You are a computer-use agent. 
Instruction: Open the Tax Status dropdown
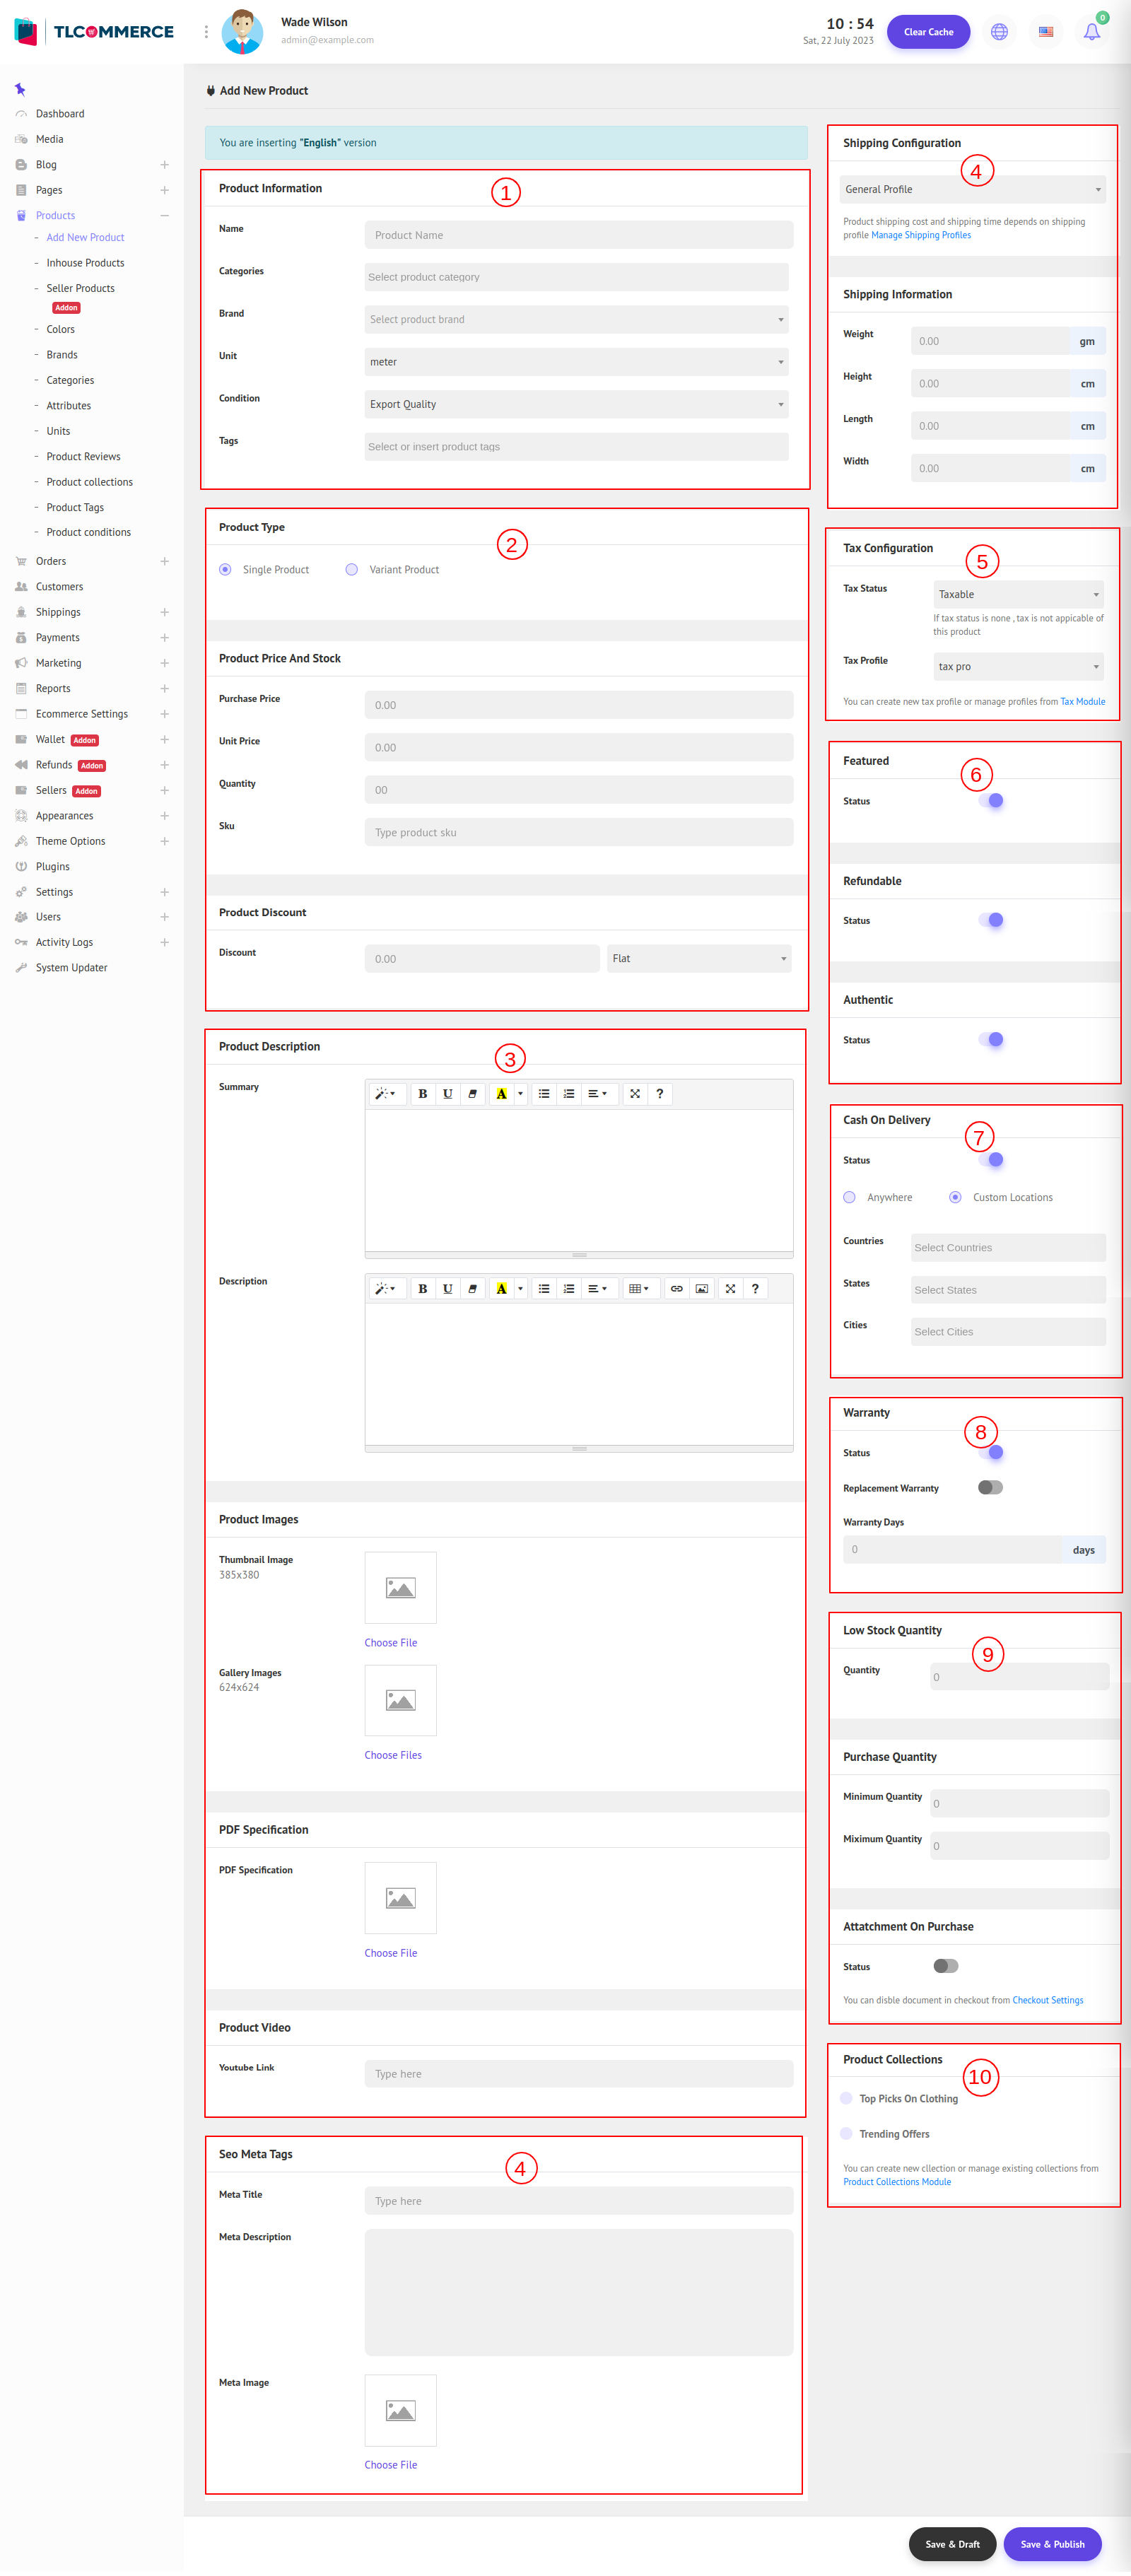pyautogui.click(x=1017, y=594)
